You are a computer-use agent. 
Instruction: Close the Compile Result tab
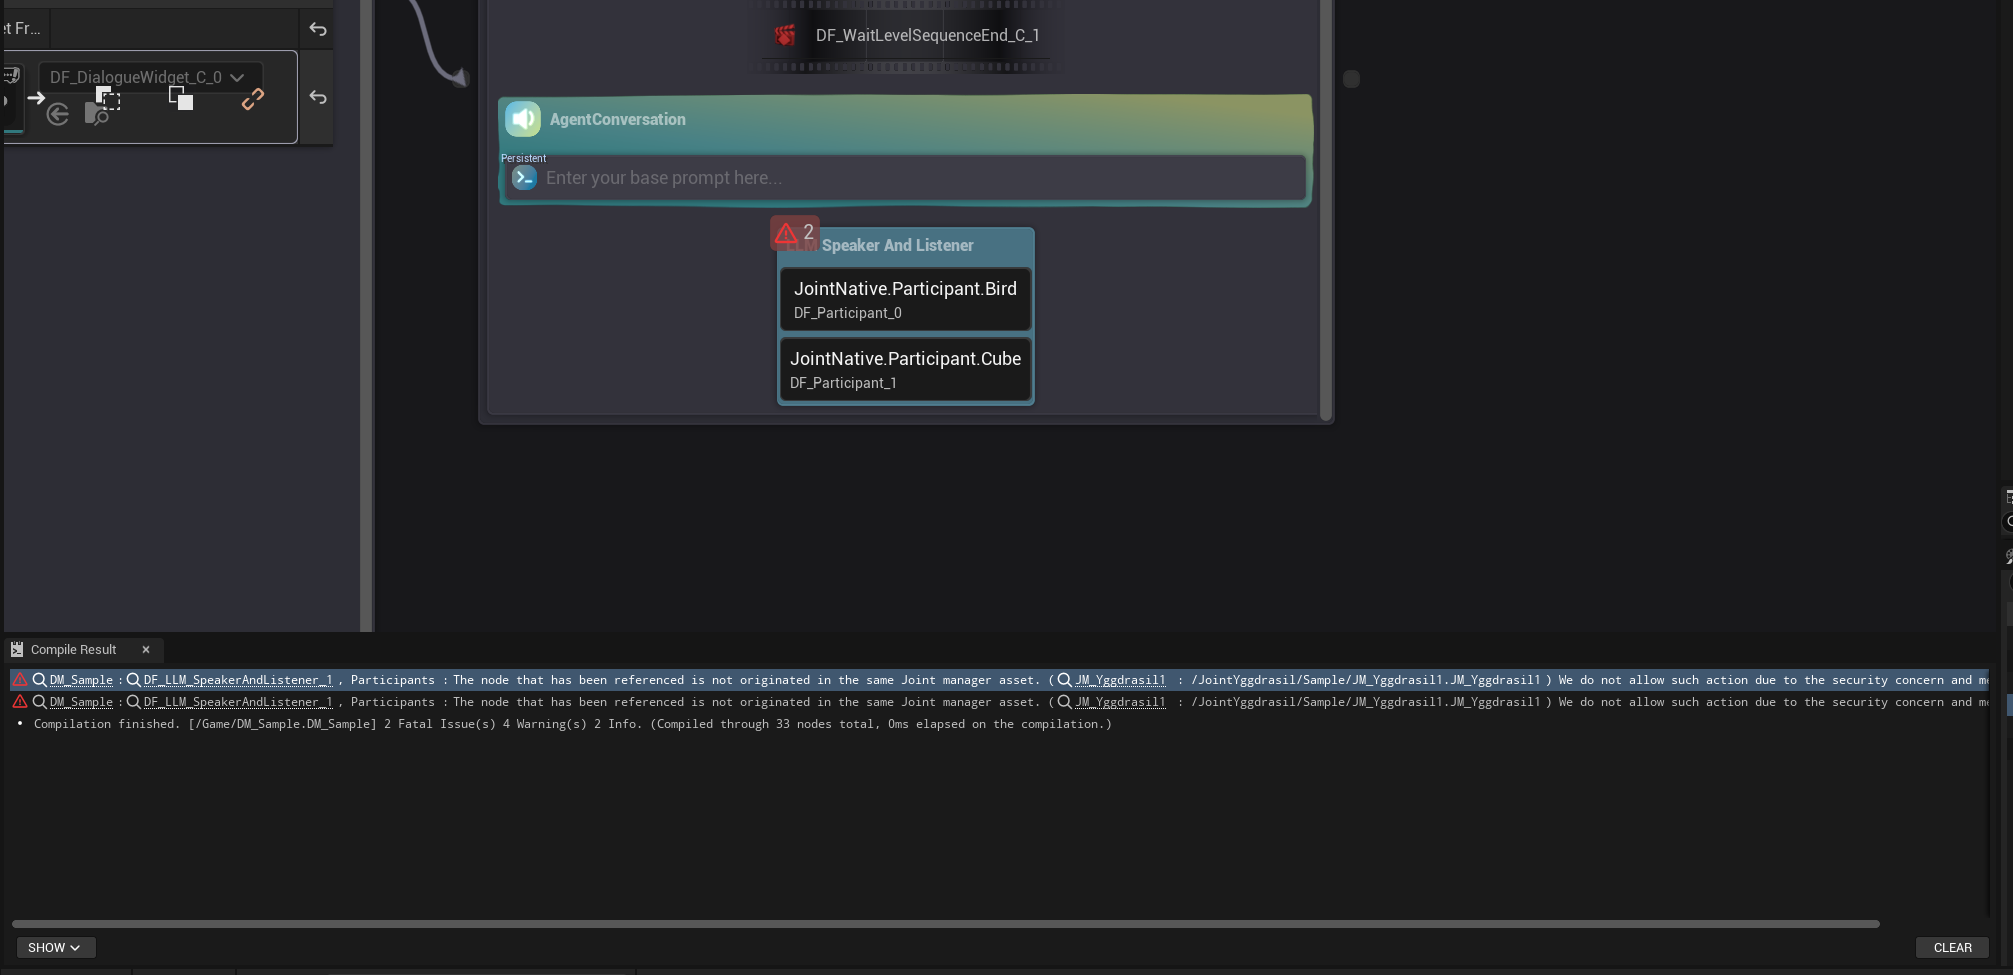(146, 650)
